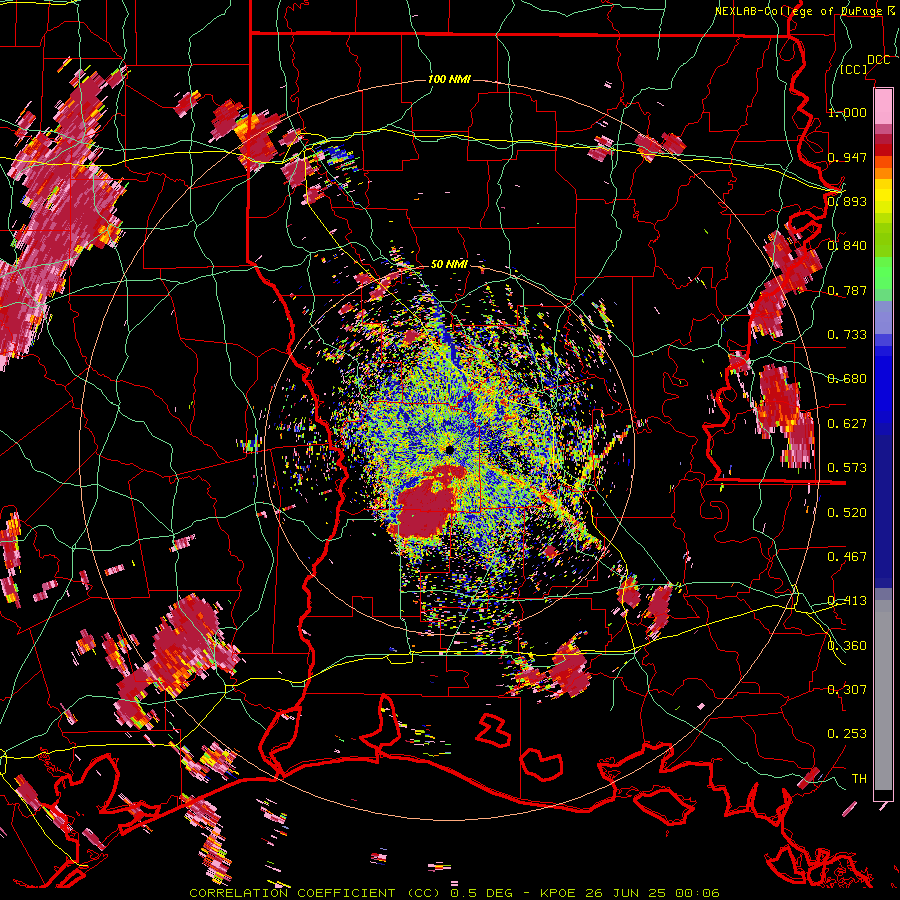The image size is (900, 900).
Task: Click the 0.573 scale value
Action: click(847, 468)
